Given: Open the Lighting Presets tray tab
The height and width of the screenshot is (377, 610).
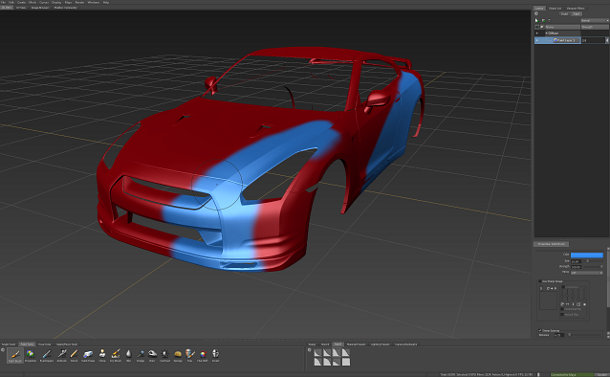Looking at the screenshot, I should pos(380,344).
